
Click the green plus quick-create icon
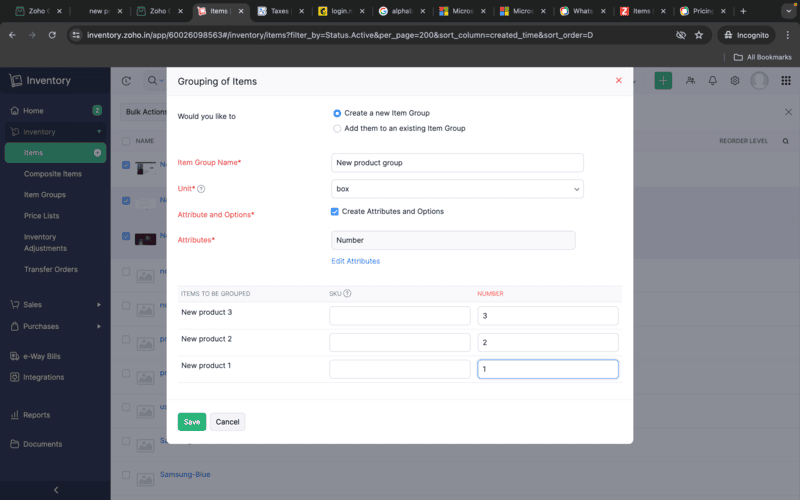pyautogui.click(x=663, y=81)
